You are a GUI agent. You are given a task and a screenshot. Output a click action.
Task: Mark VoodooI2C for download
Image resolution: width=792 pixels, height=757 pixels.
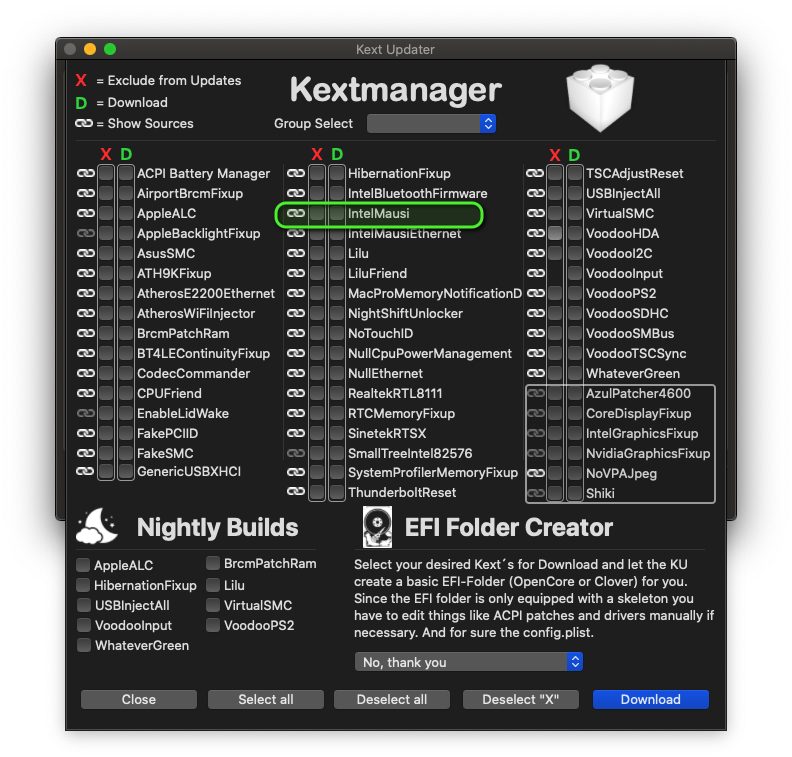click(574, 253)
